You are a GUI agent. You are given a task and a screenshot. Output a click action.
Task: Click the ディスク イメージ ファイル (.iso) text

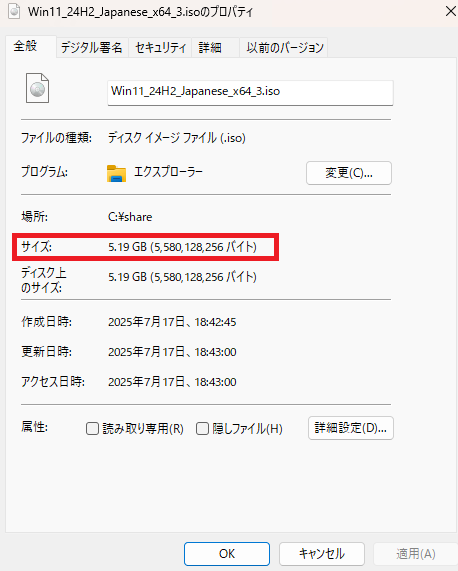pyautogui.click(x=177, y=138)
